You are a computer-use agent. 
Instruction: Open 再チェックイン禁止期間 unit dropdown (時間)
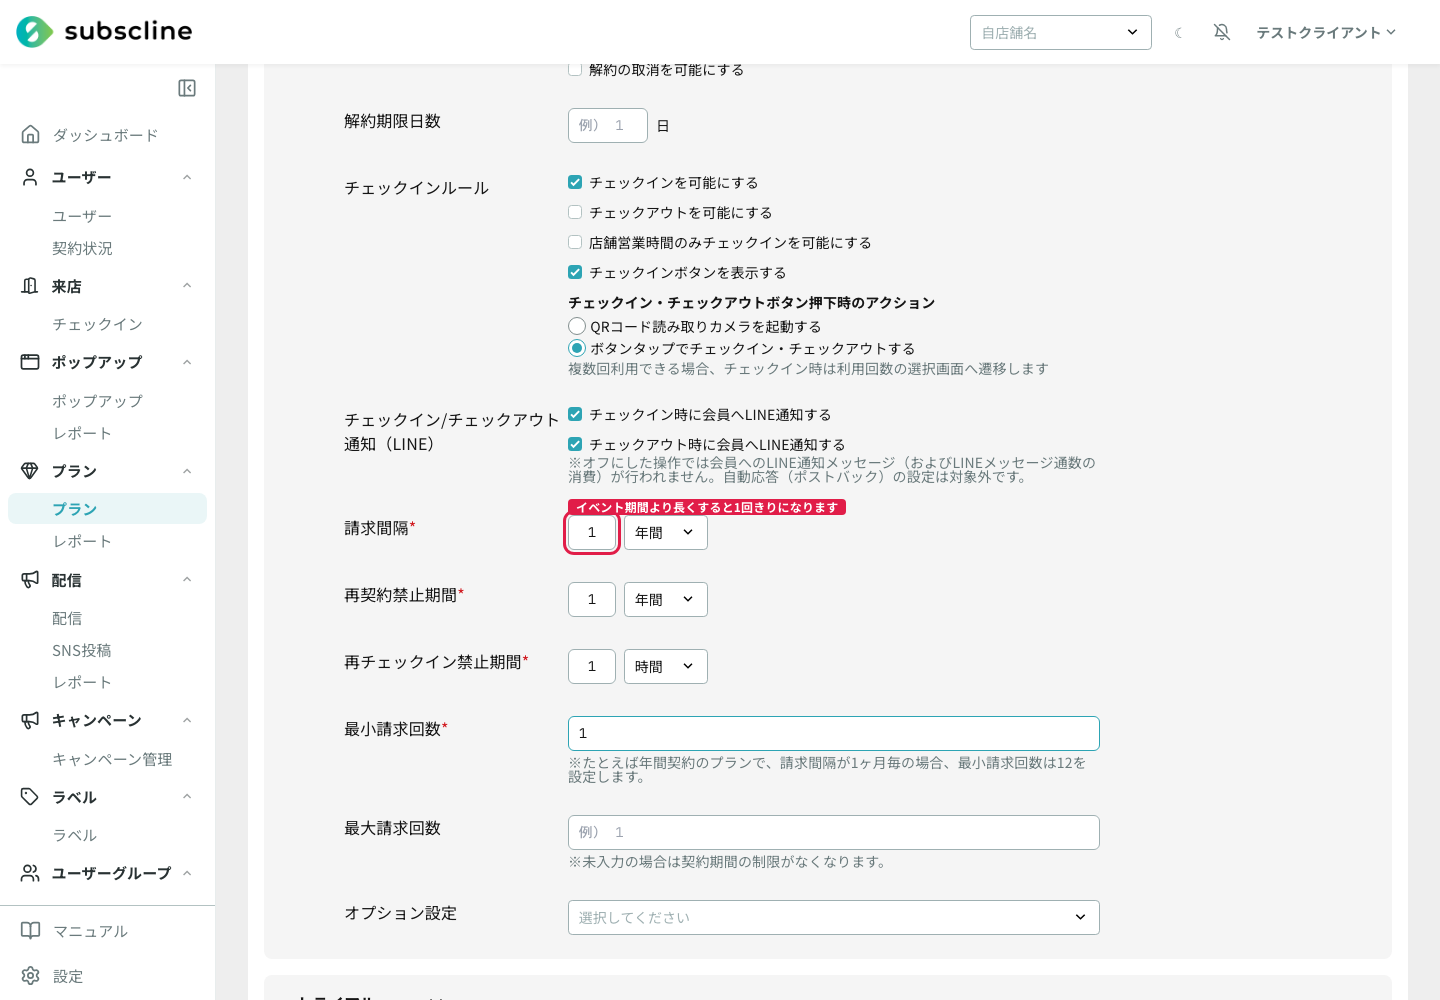(666, 667)
